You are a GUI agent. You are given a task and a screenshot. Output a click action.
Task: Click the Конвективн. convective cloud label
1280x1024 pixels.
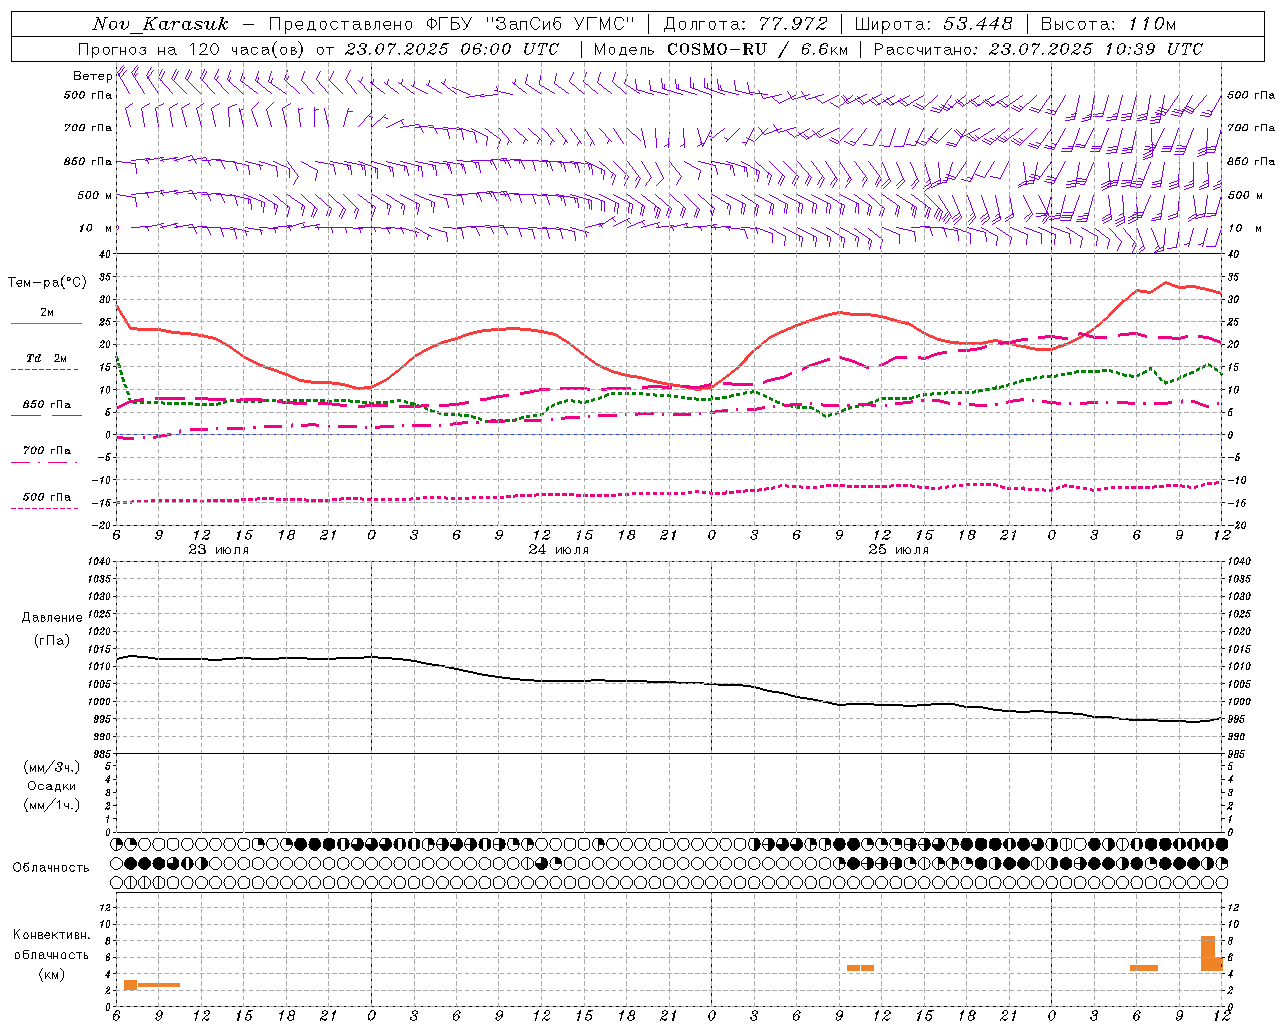[52, 935]
